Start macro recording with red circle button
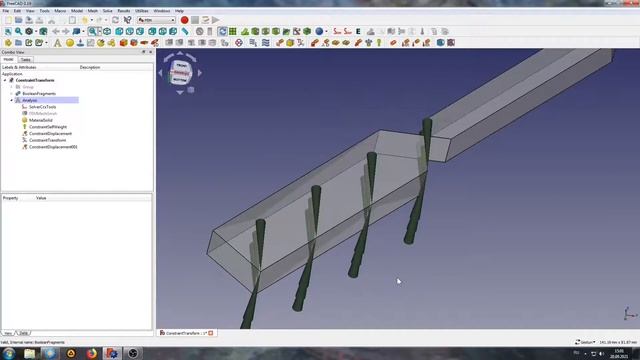The width and height of the screenshot is (640, 360). tap(184, 20)
